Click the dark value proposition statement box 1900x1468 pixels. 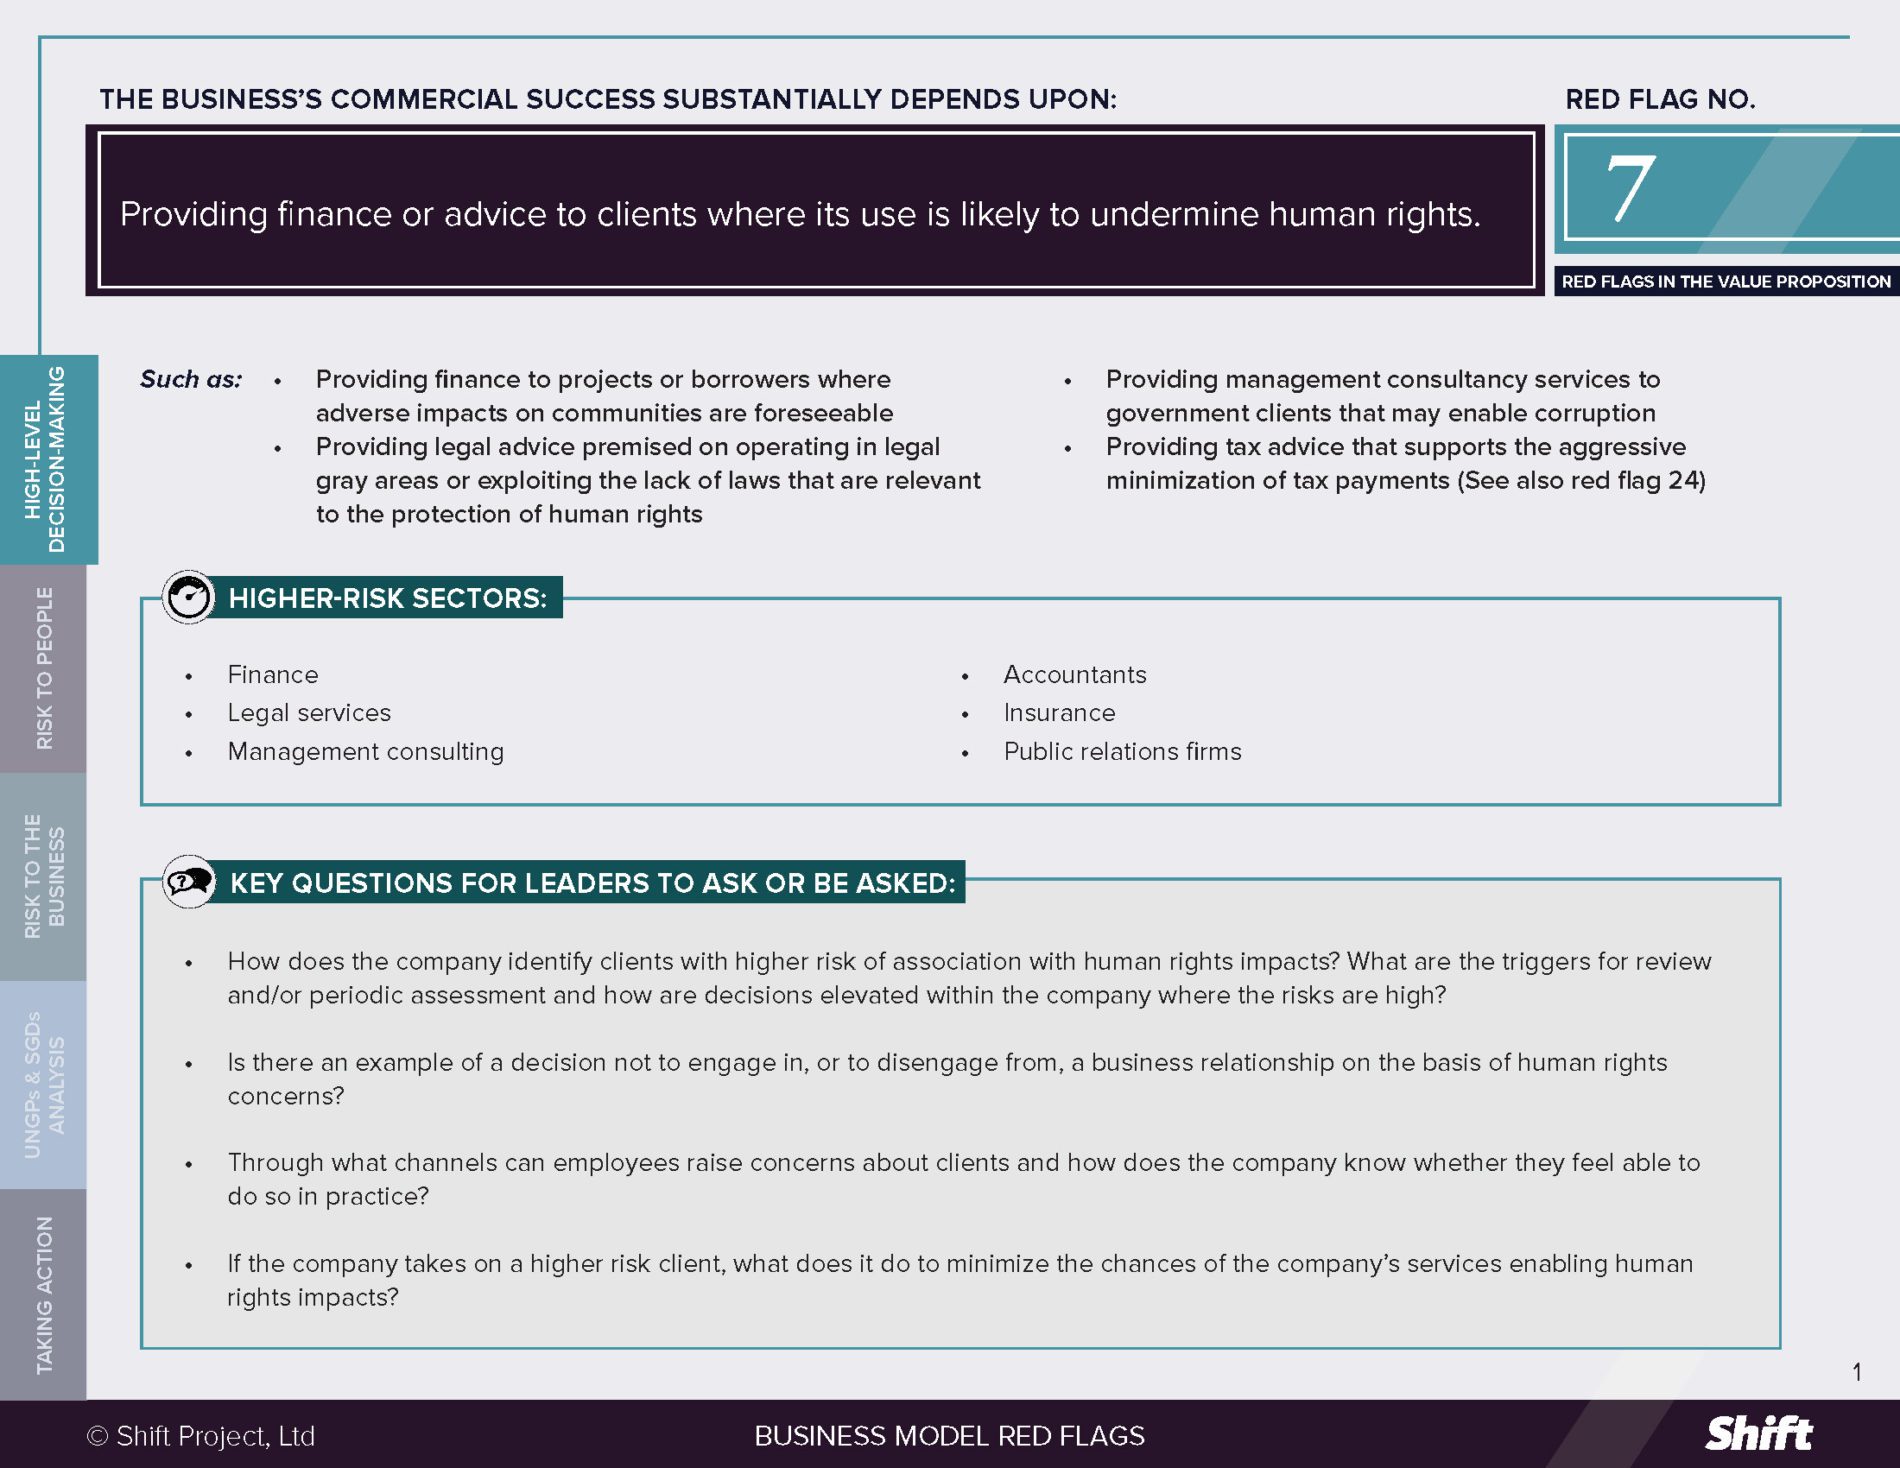[x=815, y=212]
